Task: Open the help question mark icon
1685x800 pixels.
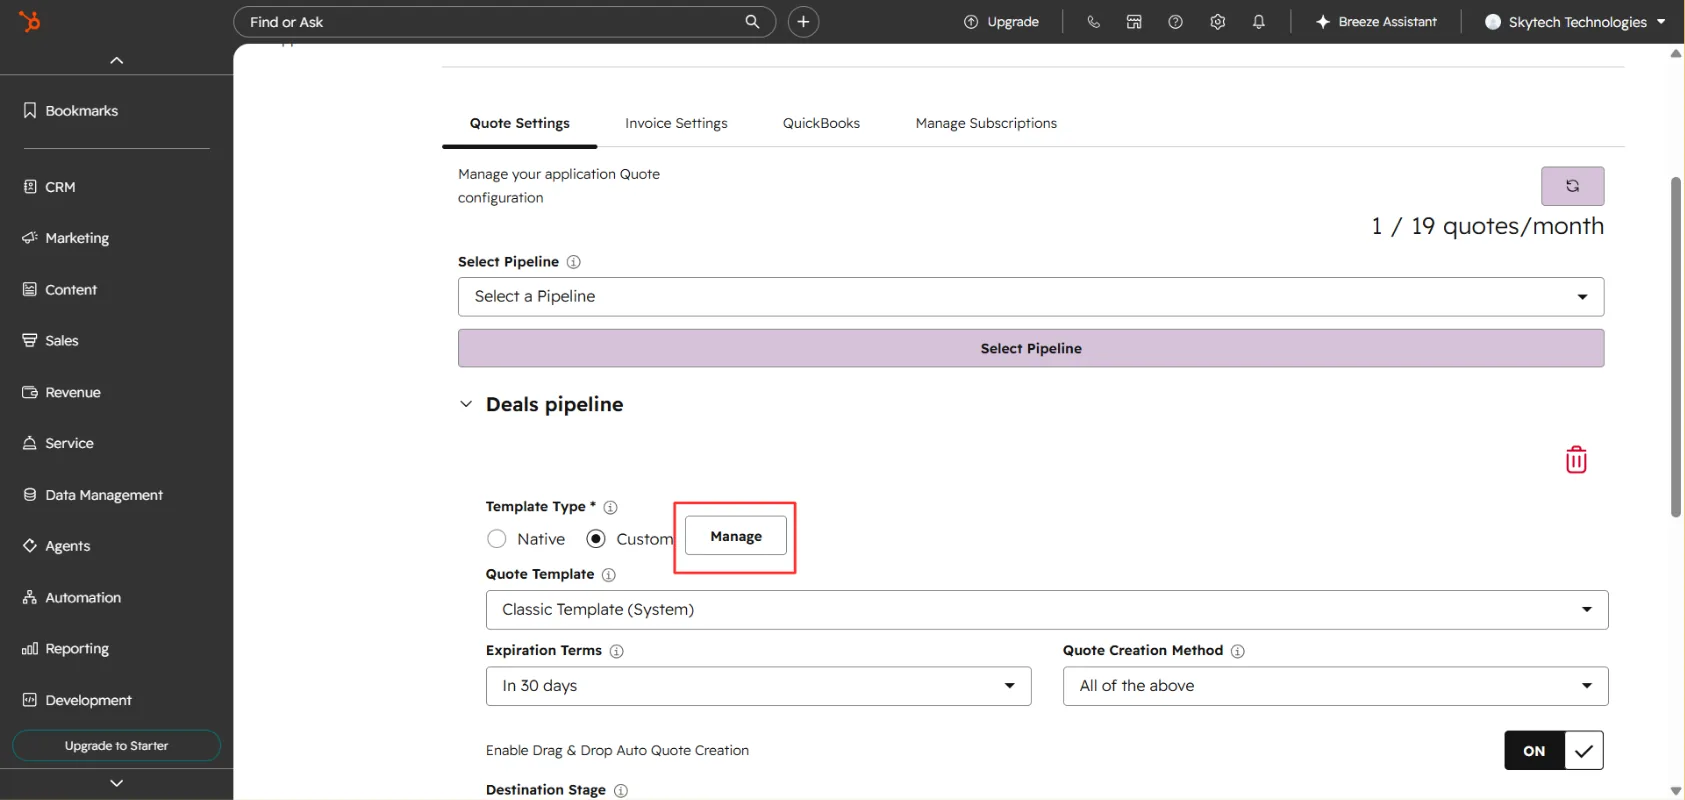Action: [x=1175, y=22]
